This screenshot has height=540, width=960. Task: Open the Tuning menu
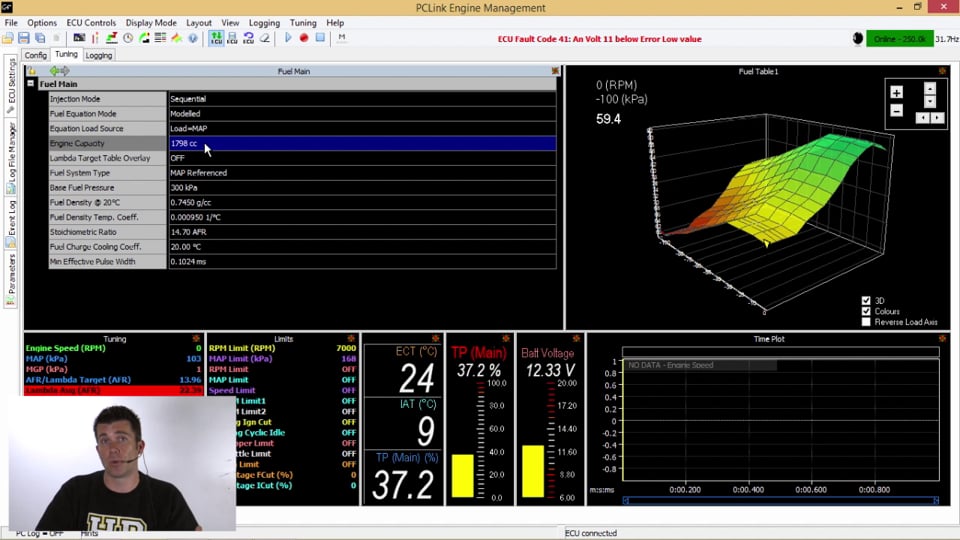point(303,23)
